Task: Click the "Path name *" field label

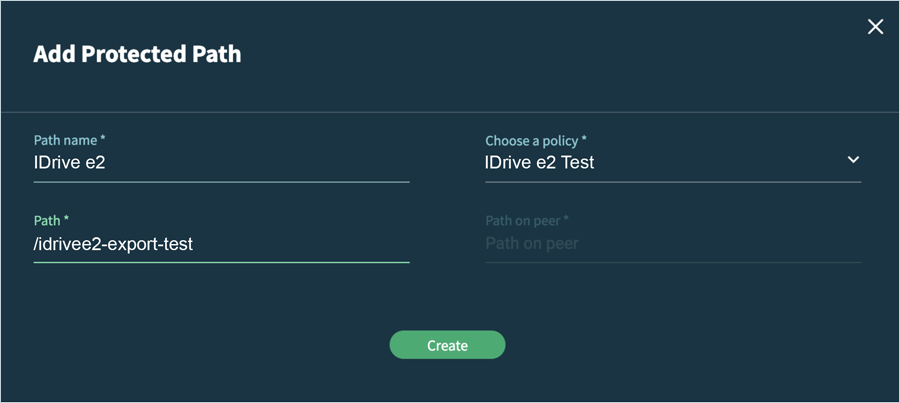Action: [x=69, y=141]
